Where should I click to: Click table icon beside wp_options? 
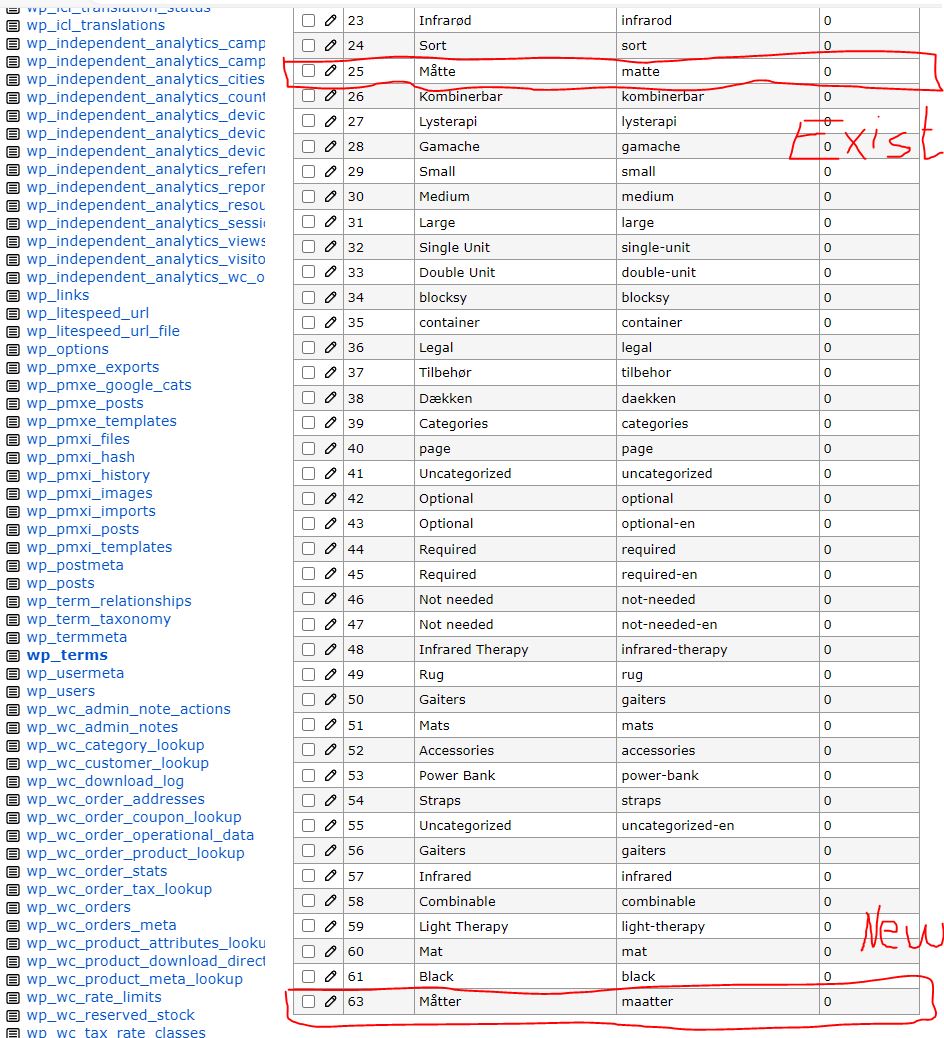coord(13,350)
